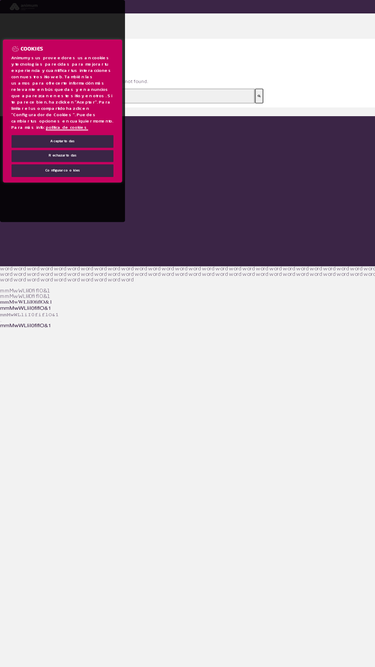Click fourth bold mmMwWLliI0fiflO&1 sample line
Screen dimensions: 375x667
[x=26, y=308]
